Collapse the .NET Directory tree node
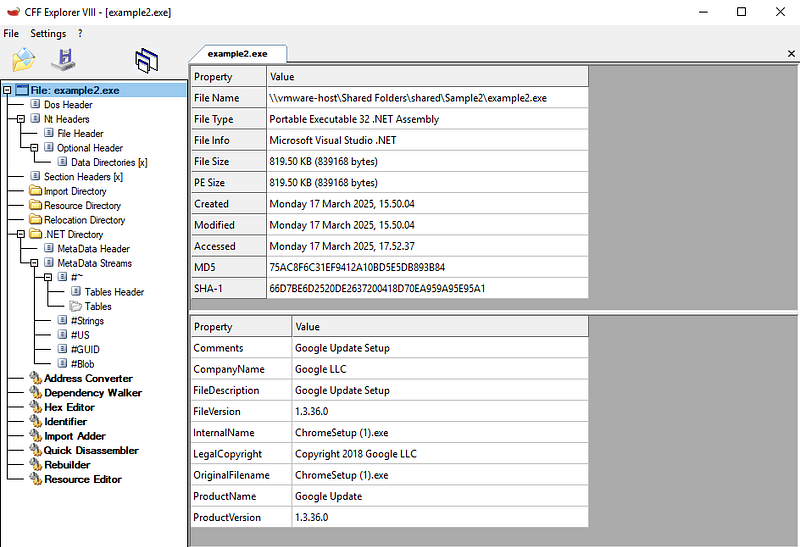Screen dimensions: 800x547 [x=21, y=234]
